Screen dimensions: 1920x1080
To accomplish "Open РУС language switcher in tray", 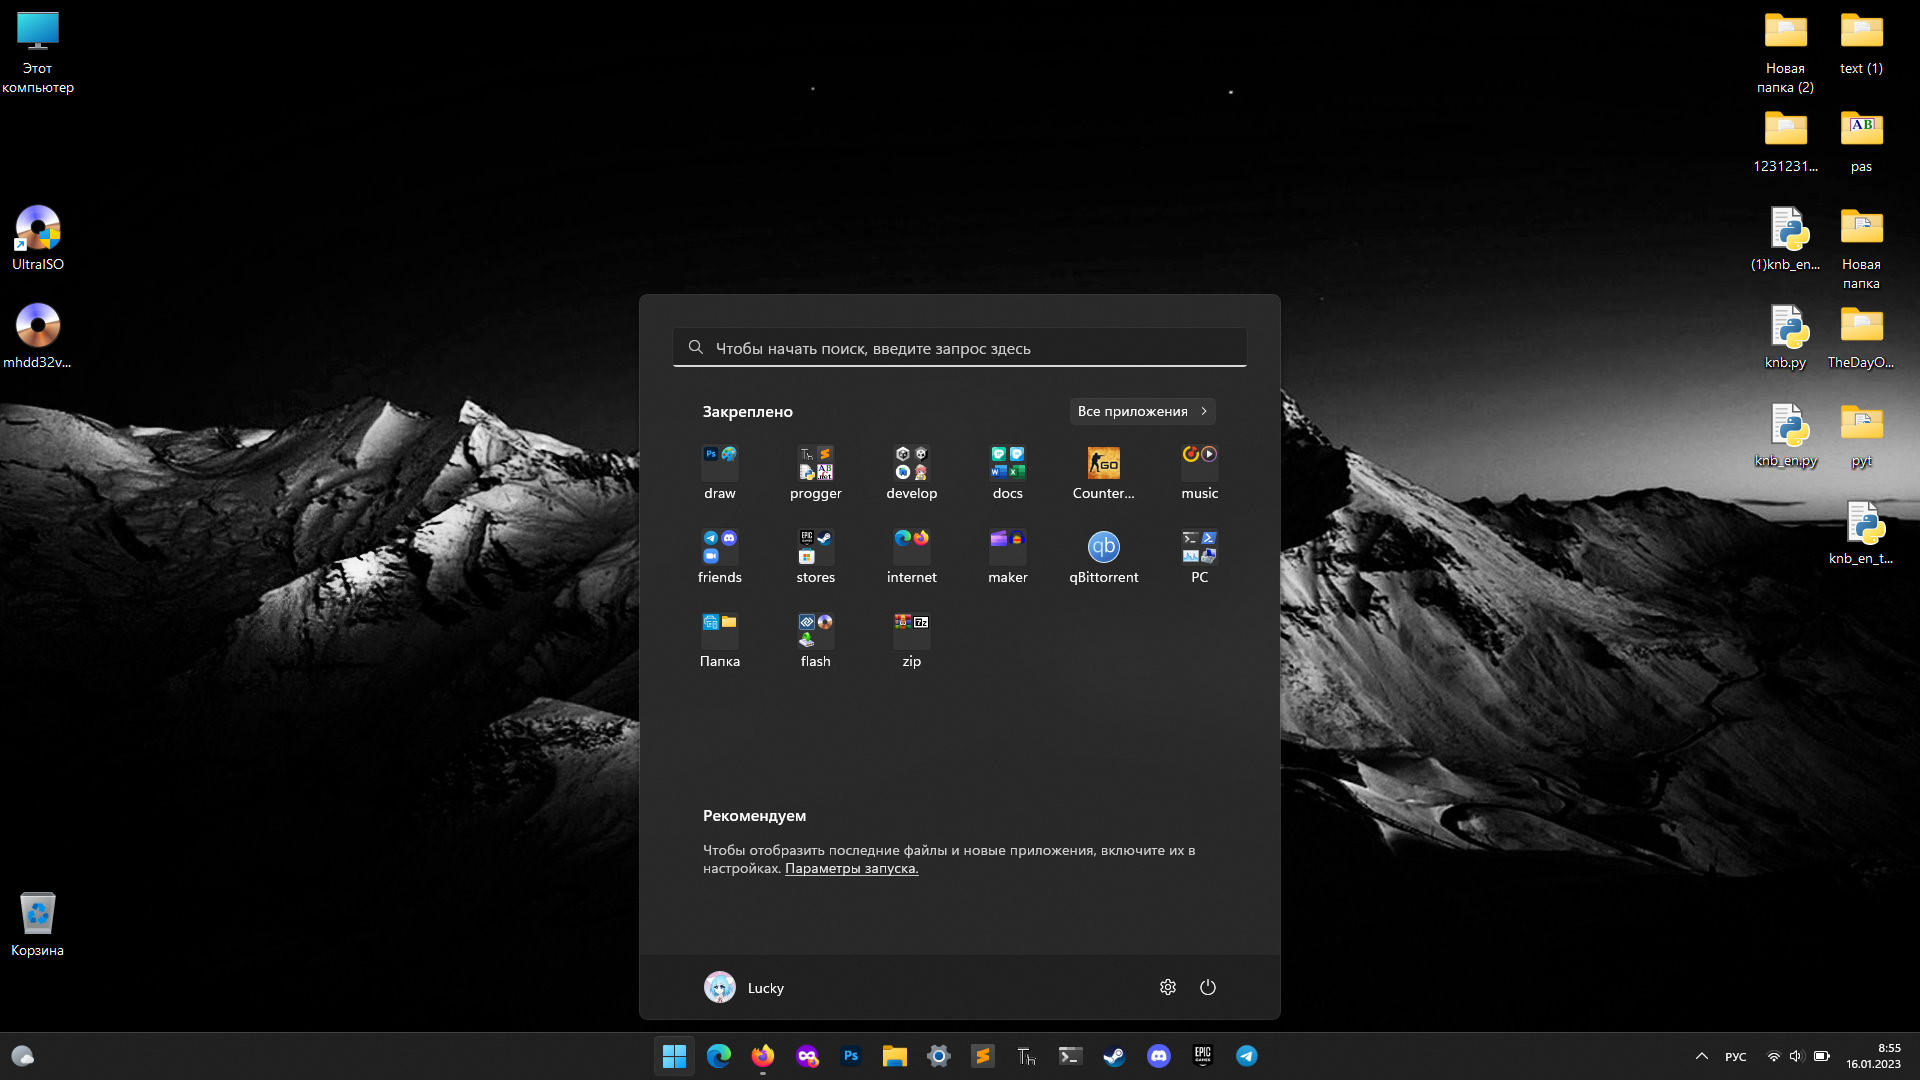I will 1735,1057.
